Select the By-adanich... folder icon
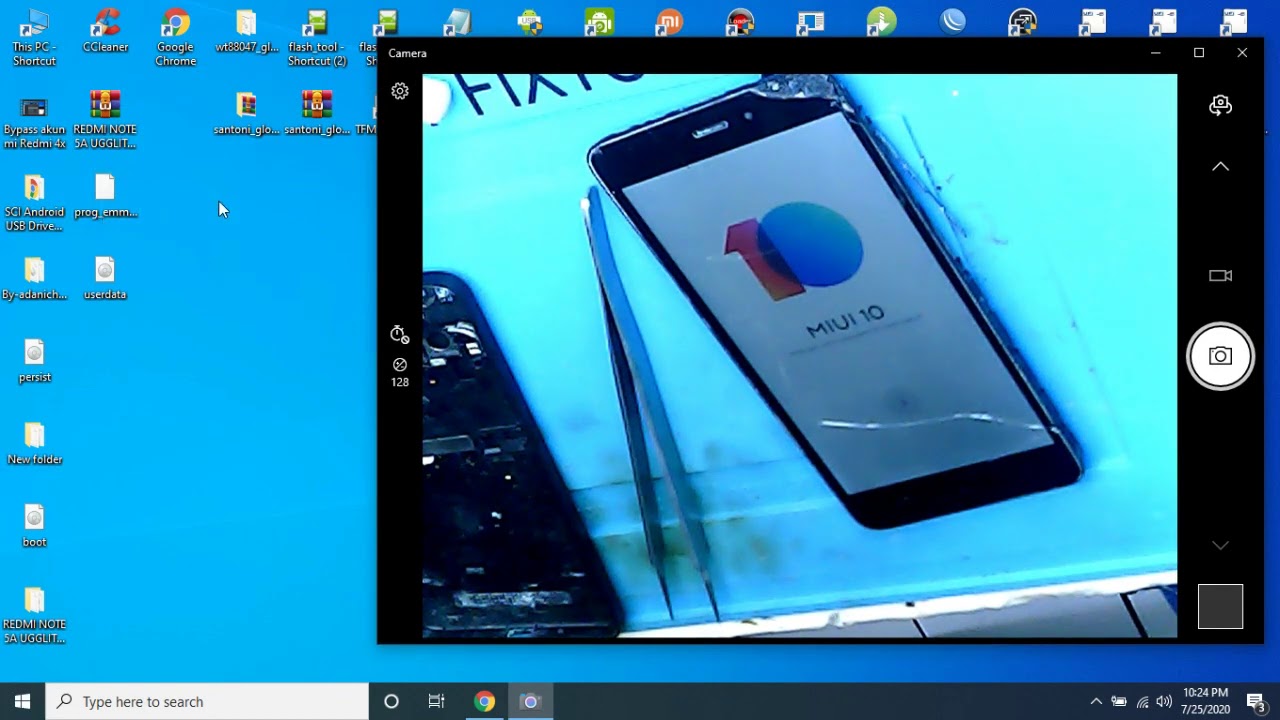This screenshot has height=720, width=1280. coord(34,278)
